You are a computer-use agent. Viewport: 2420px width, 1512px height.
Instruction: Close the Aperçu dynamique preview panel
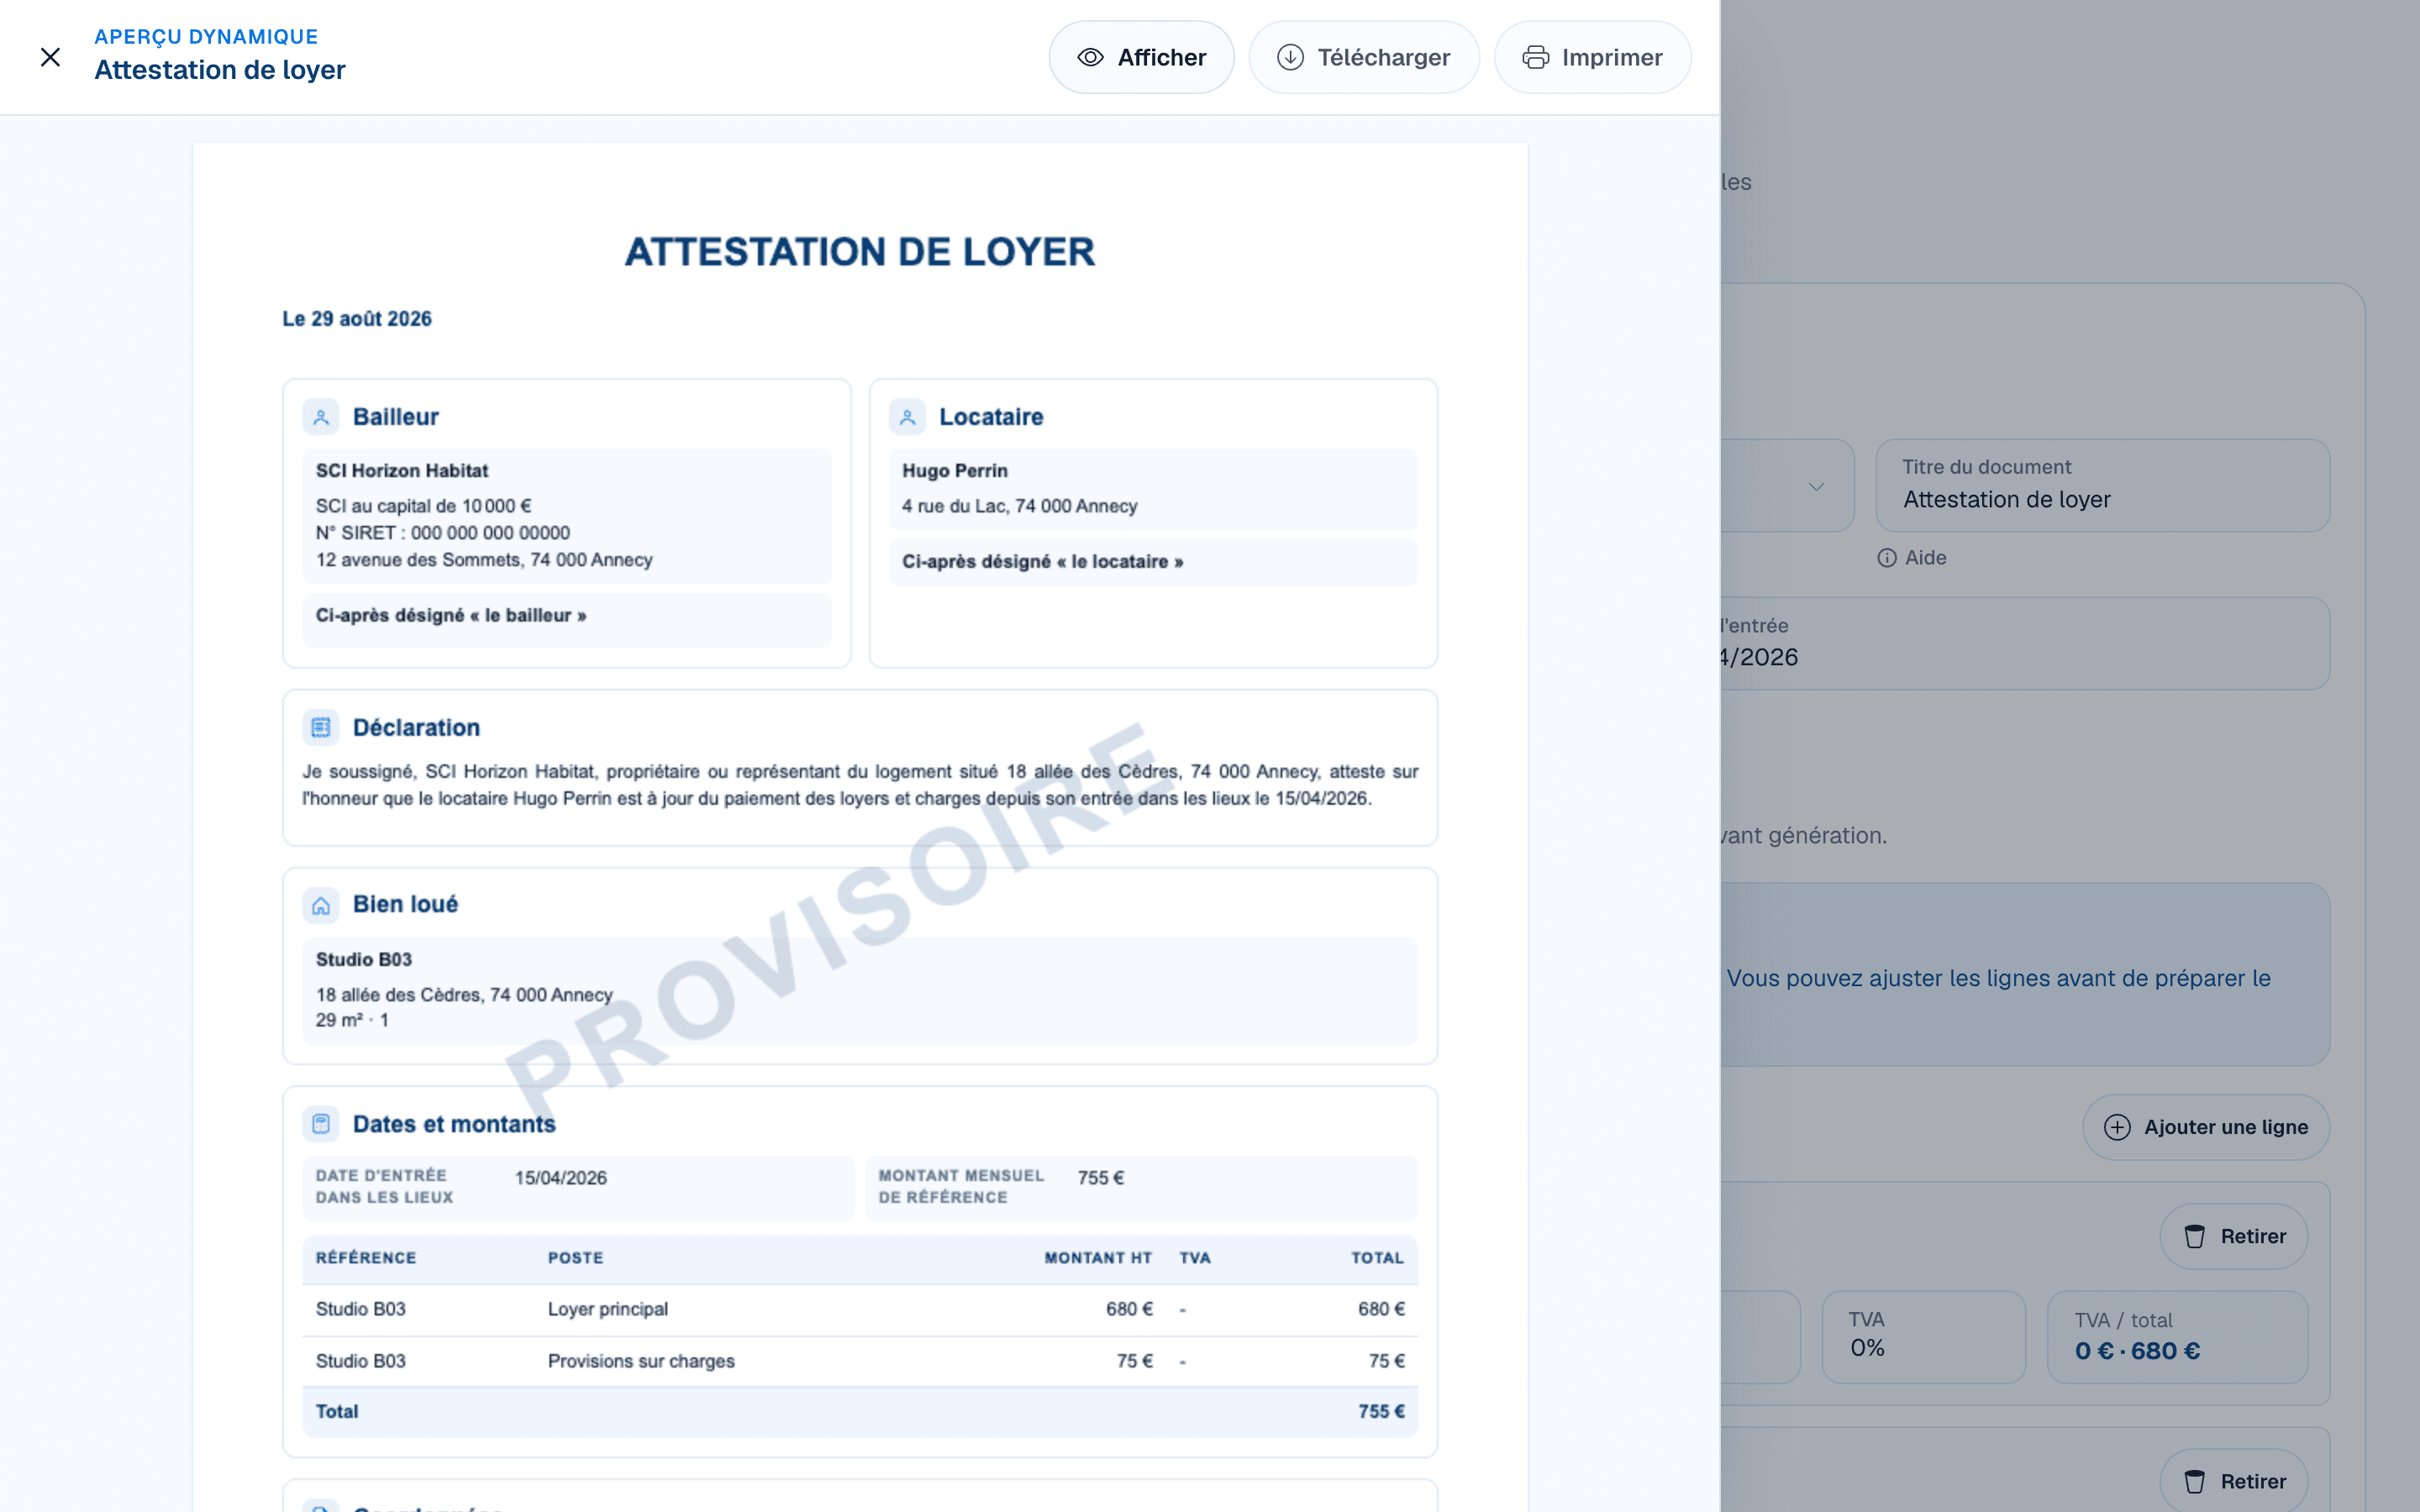click(x=50, y=57)
